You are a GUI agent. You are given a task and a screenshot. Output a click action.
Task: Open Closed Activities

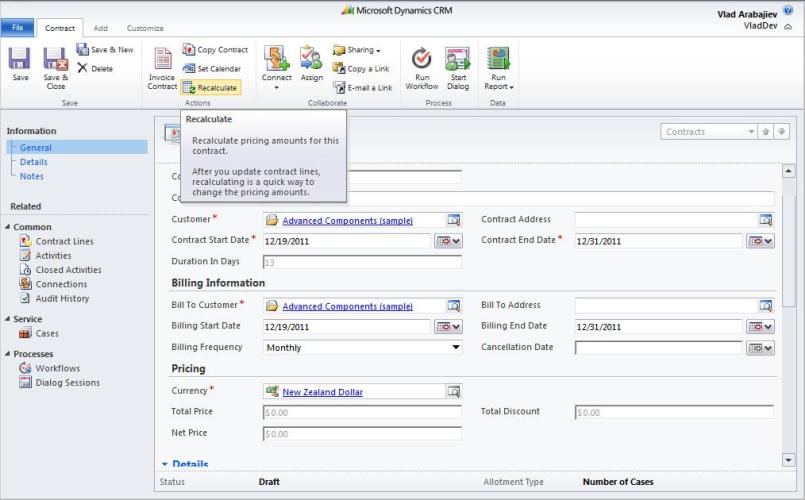click(60, 270)
